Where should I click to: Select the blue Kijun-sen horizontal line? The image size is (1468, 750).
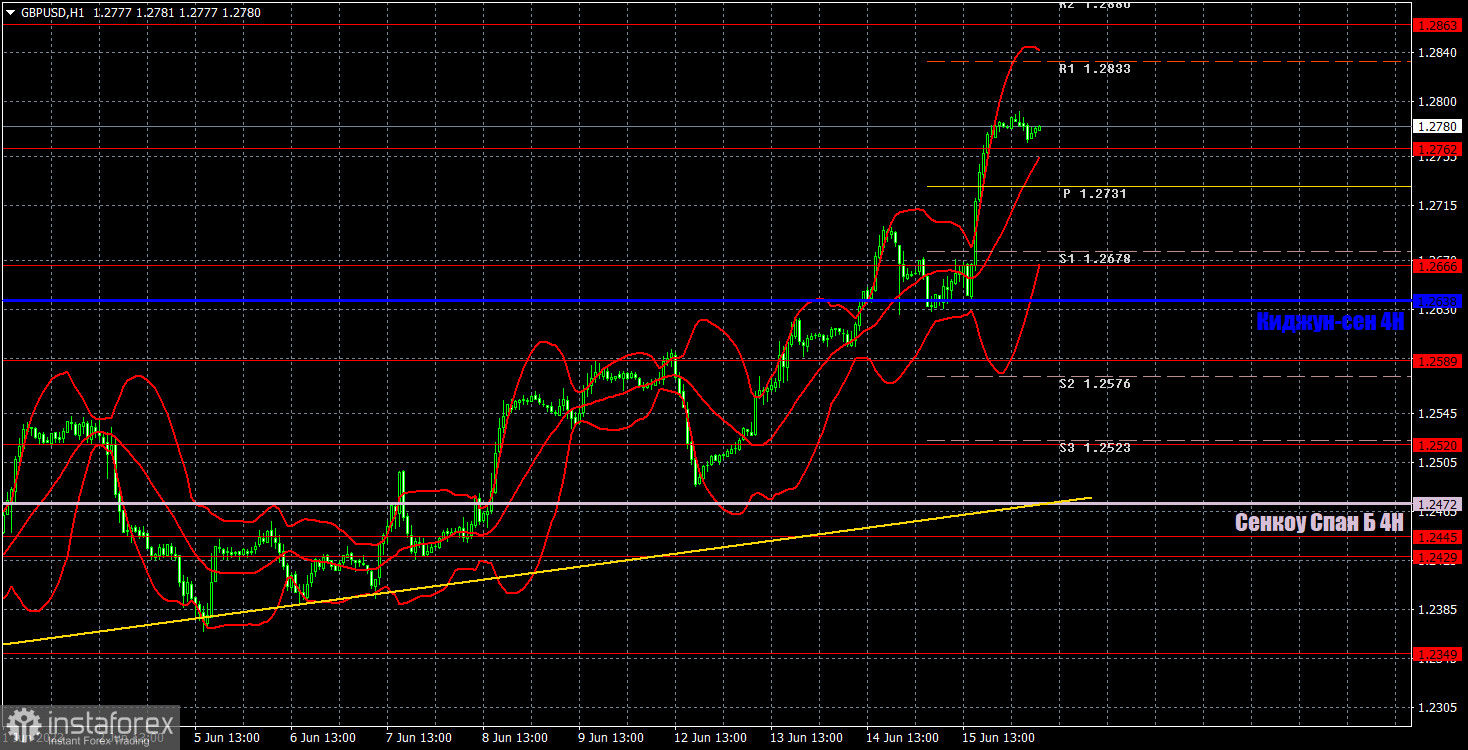coord(705,301)
